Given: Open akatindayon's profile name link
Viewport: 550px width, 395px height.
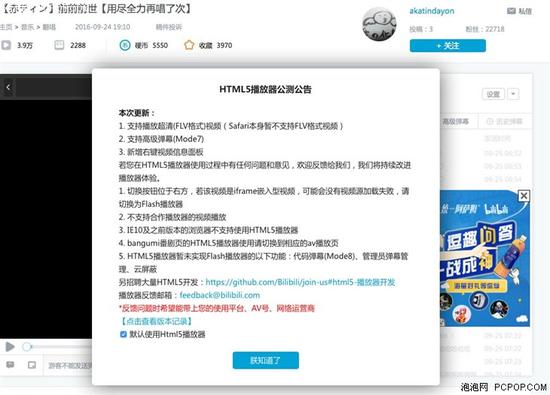Looking at the screenshot, I should pos(432,11).
